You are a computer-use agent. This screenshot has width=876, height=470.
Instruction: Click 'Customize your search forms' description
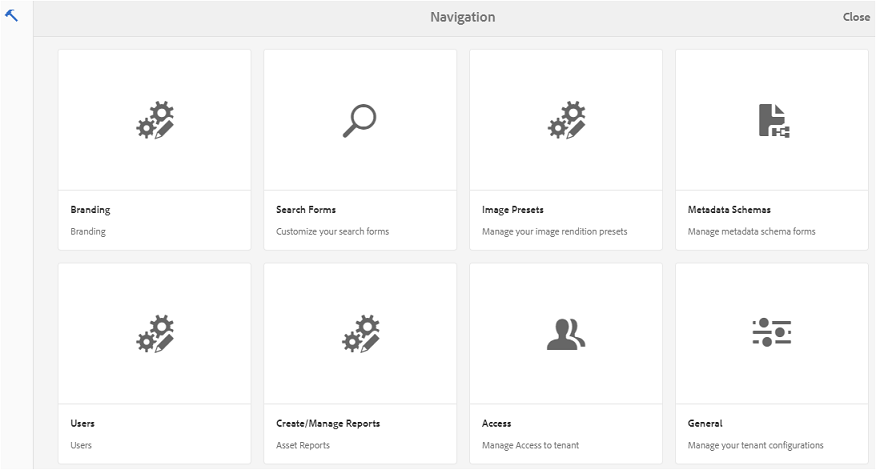point(332,231)
